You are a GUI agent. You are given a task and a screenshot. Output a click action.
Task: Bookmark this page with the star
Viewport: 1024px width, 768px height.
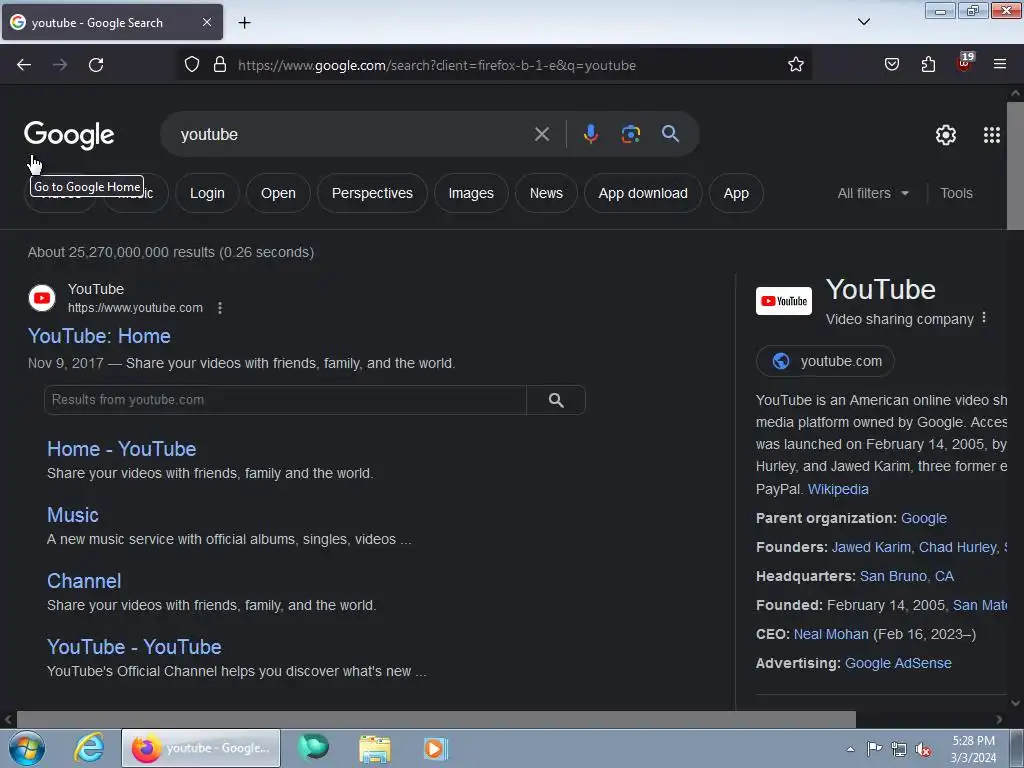[795, 64]
